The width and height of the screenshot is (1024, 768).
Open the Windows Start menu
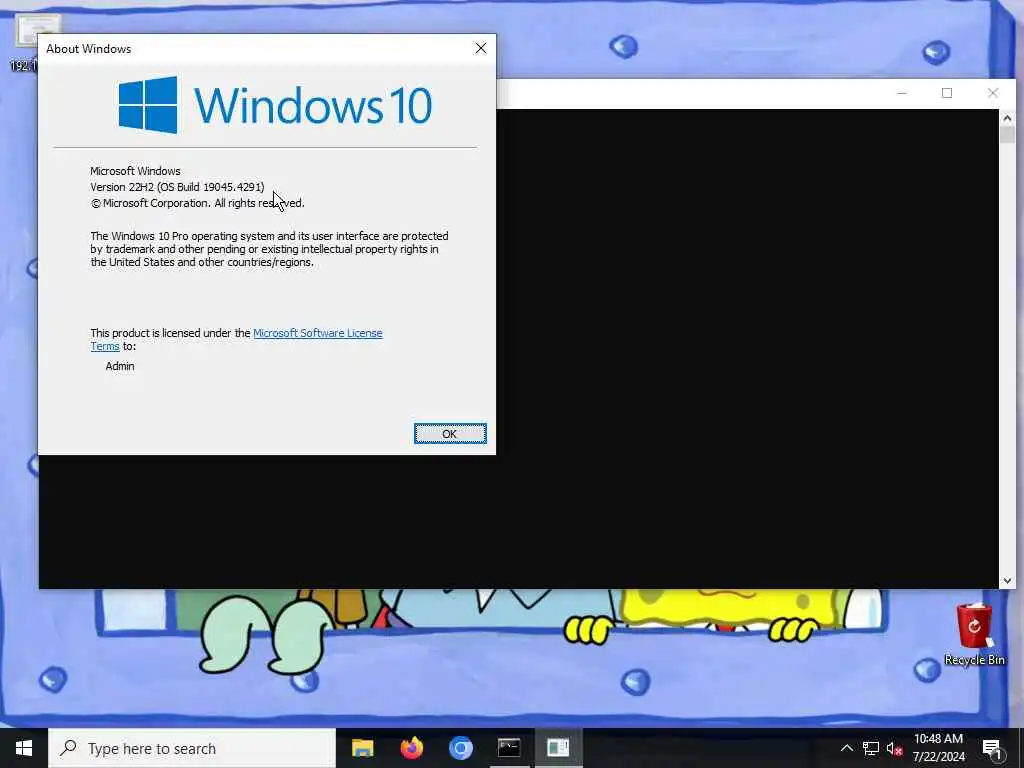click(x=24, y=748)
